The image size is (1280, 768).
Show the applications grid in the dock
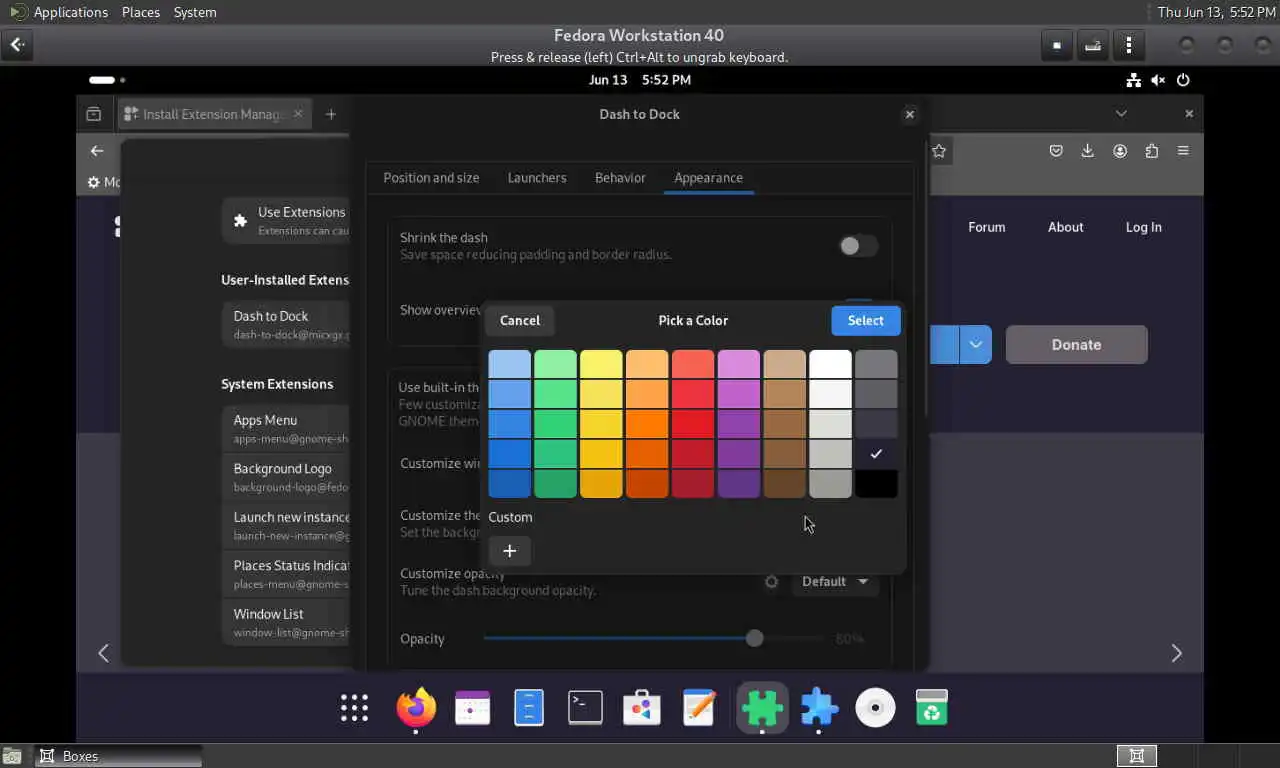click(x=354, y=708)
